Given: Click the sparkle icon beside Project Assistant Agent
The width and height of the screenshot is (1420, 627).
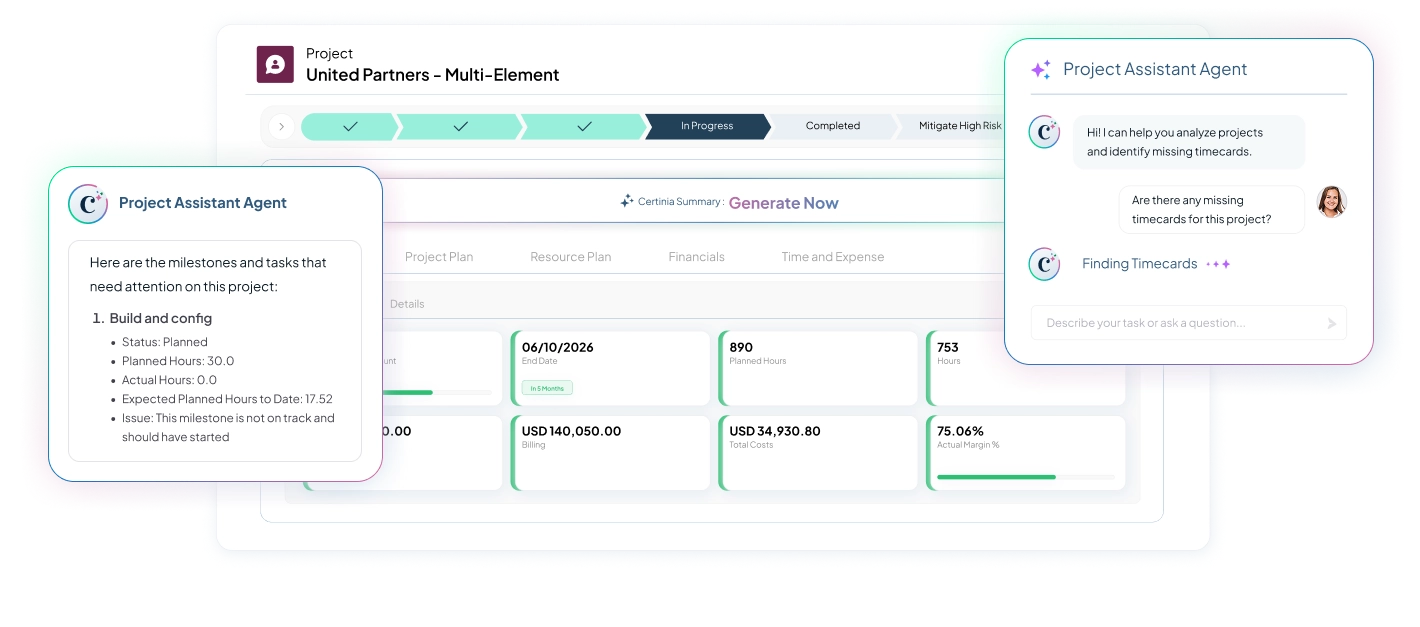Looking at the screenshot, I should 1041,70.
